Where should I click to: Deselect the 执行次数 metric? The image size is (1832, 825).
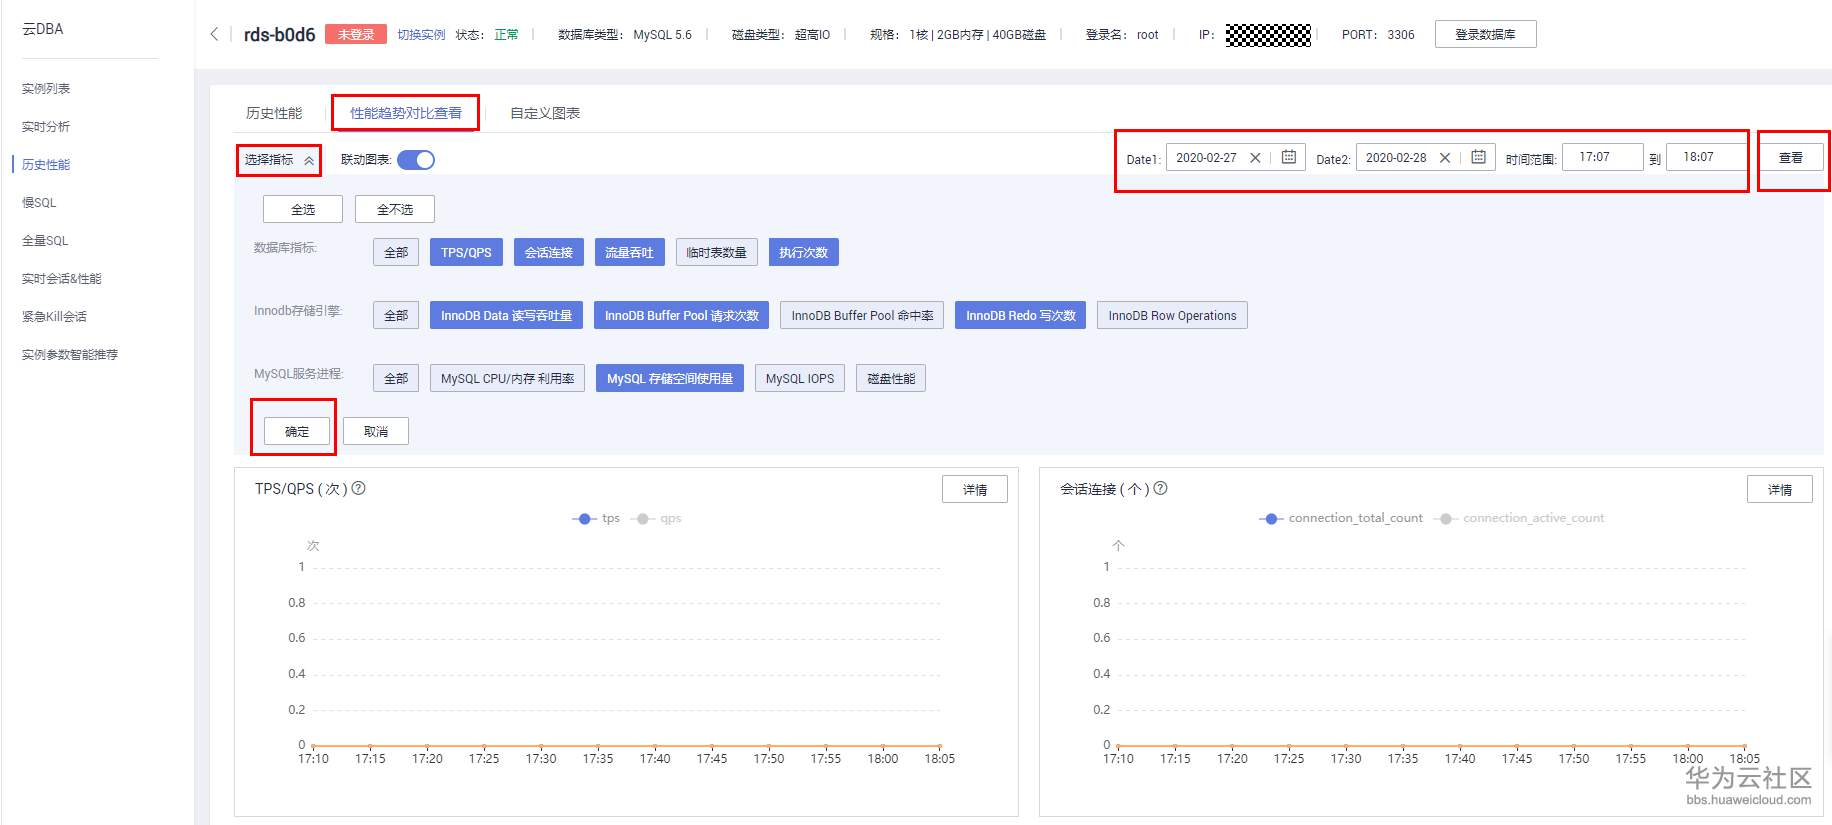coord(803,252)
